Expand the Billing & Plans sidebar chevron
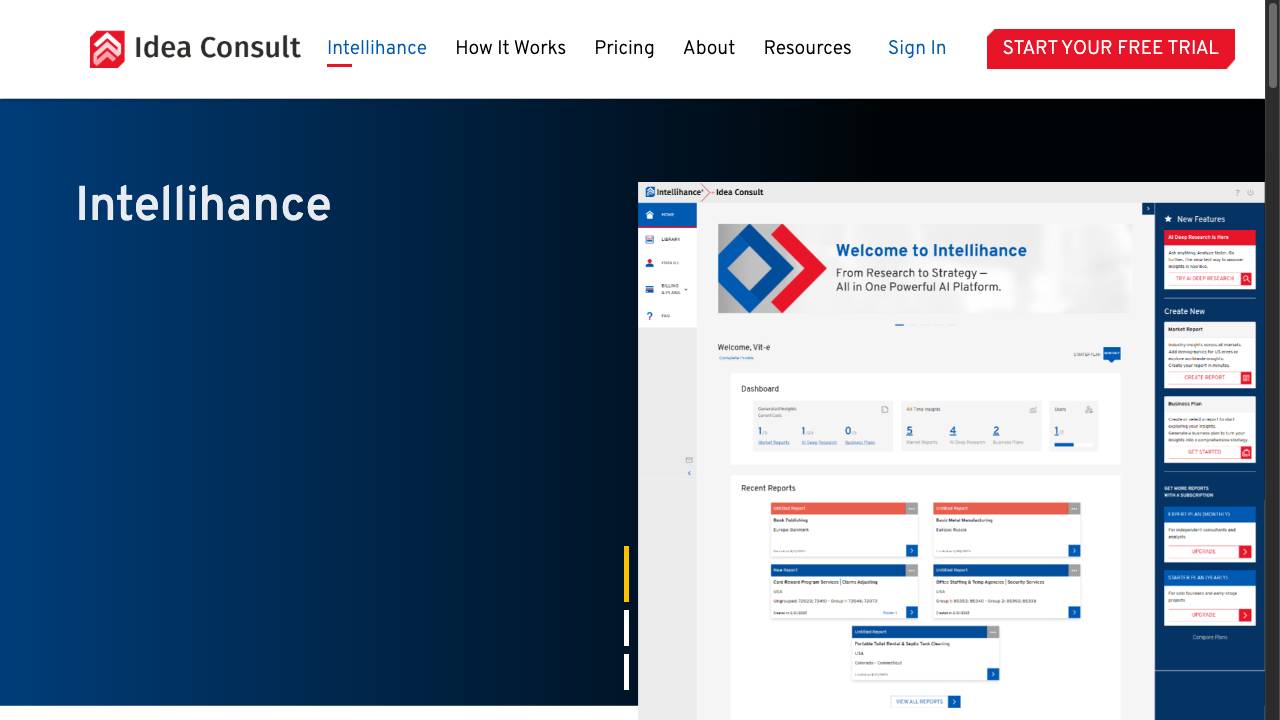Viewport: 1280px width, 720px height. (x=686, y=290)
